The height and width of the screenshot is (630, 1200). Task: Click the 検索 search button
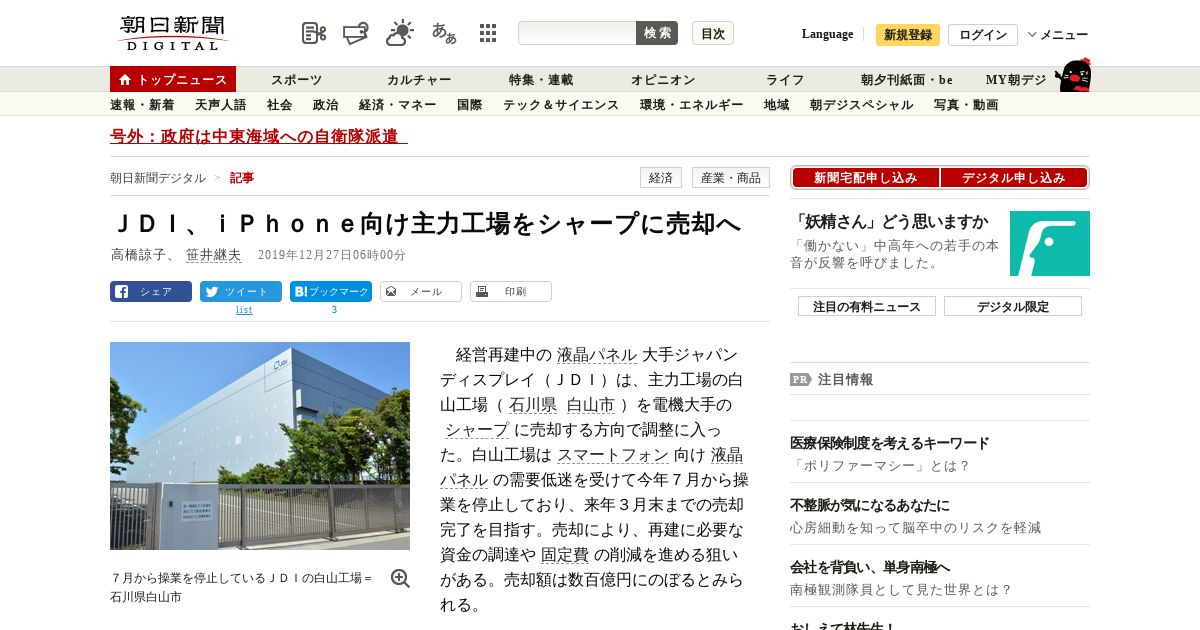point(657,33)
